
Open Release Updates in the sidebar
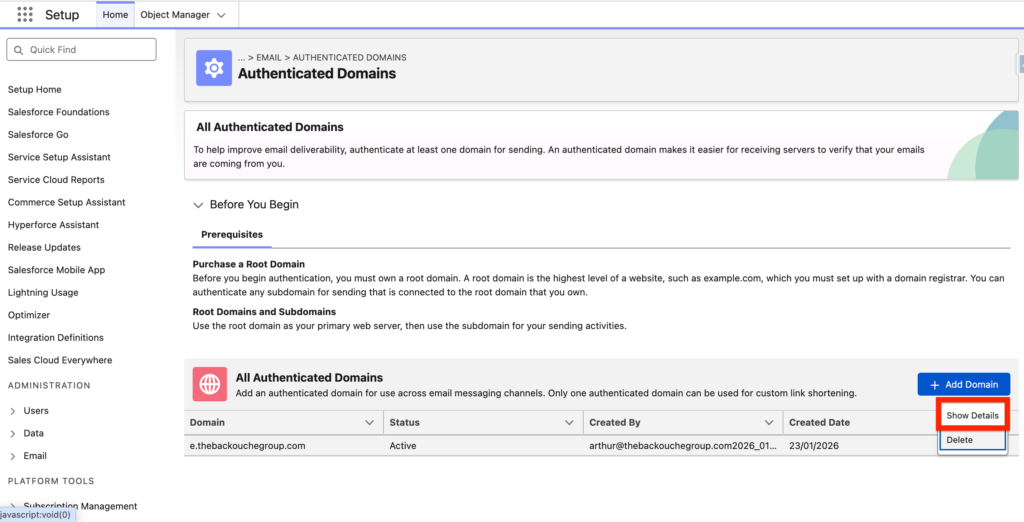(x=44, y=247)
